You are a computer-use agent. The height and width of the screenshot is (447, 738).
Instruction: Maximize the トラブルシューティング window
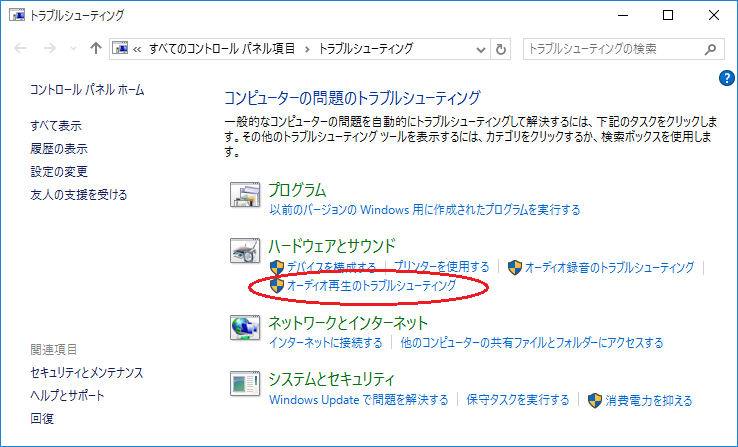[667, 15]
